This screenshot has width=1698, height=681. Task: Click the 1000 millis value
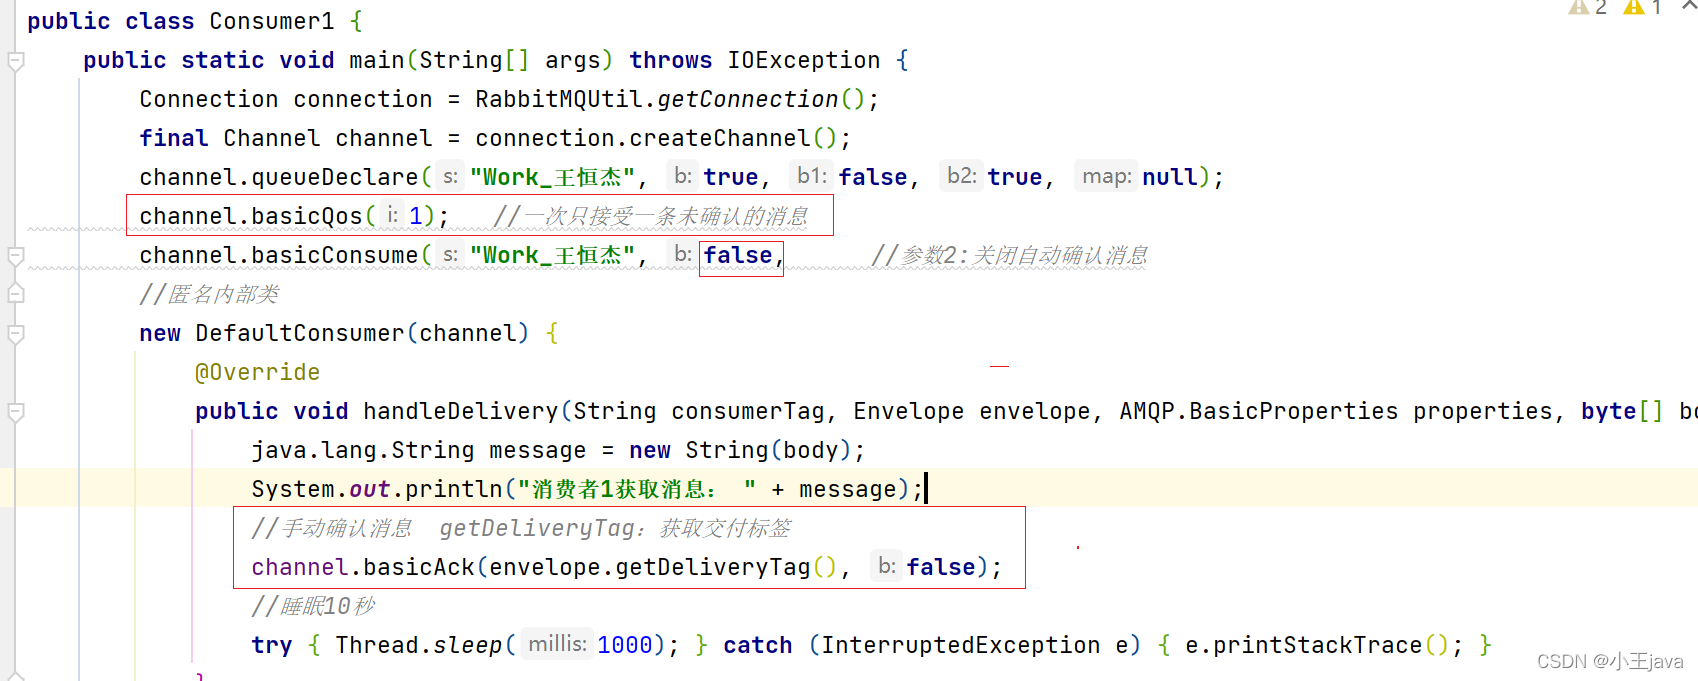[x=625, y=645]
